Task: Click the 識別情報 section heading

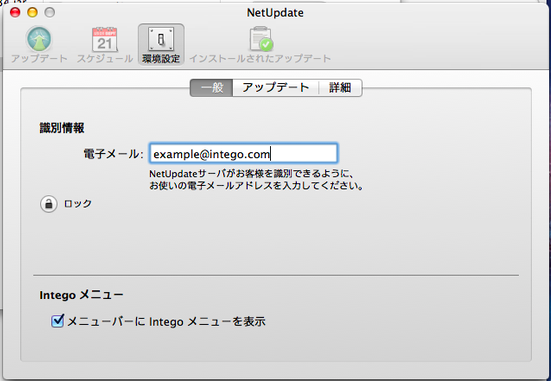Action: click(x=62, y=128)
